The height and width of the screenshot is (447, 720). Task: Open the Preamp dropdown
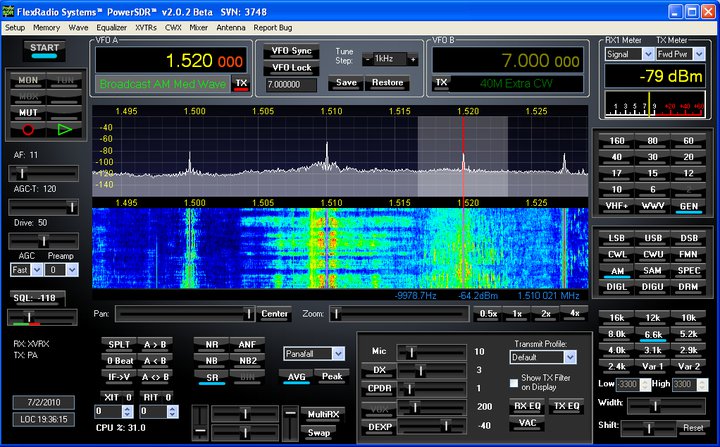coord(72,270)
